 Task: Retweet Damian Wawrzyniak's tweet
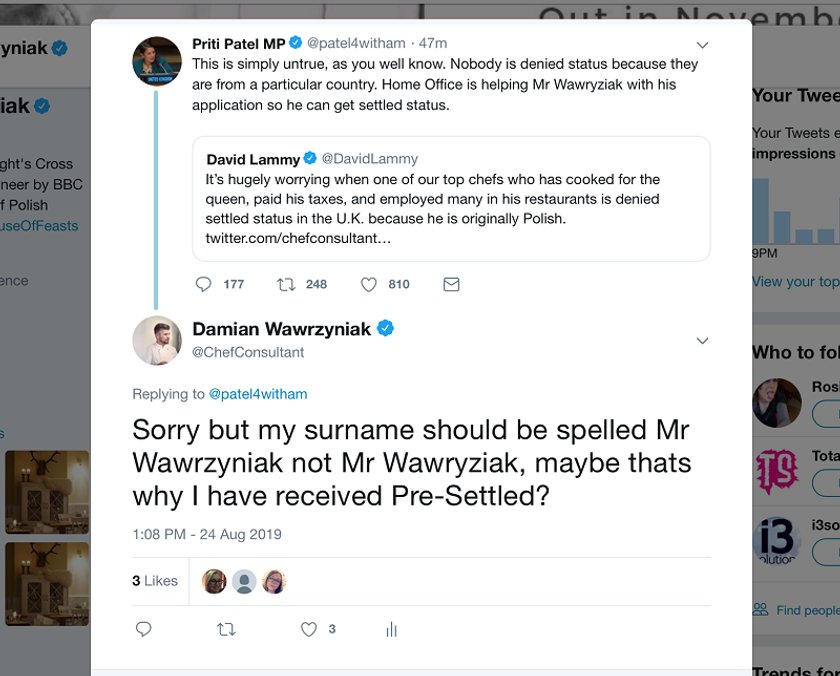(x=226, y=629)
